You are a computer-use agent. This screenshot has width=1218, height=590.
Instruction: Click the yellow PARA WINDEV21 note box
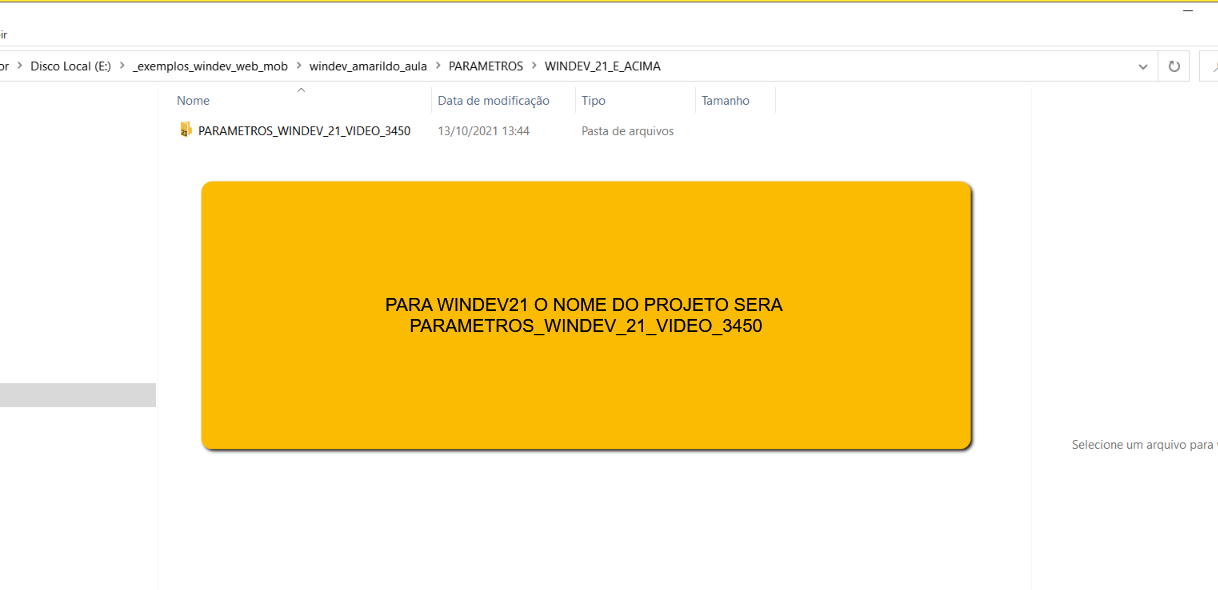tap(586, 315)
